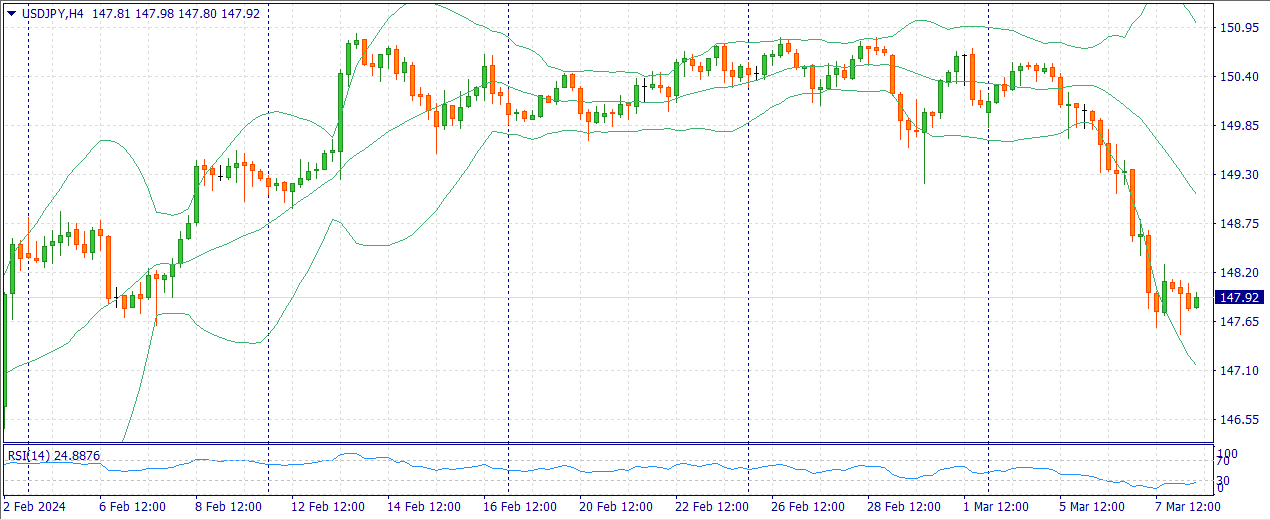The width and height of the screenshot is (1270, 520).
Task: Click the 12 Feb 12:00 time label
Action: click(328, 507)
